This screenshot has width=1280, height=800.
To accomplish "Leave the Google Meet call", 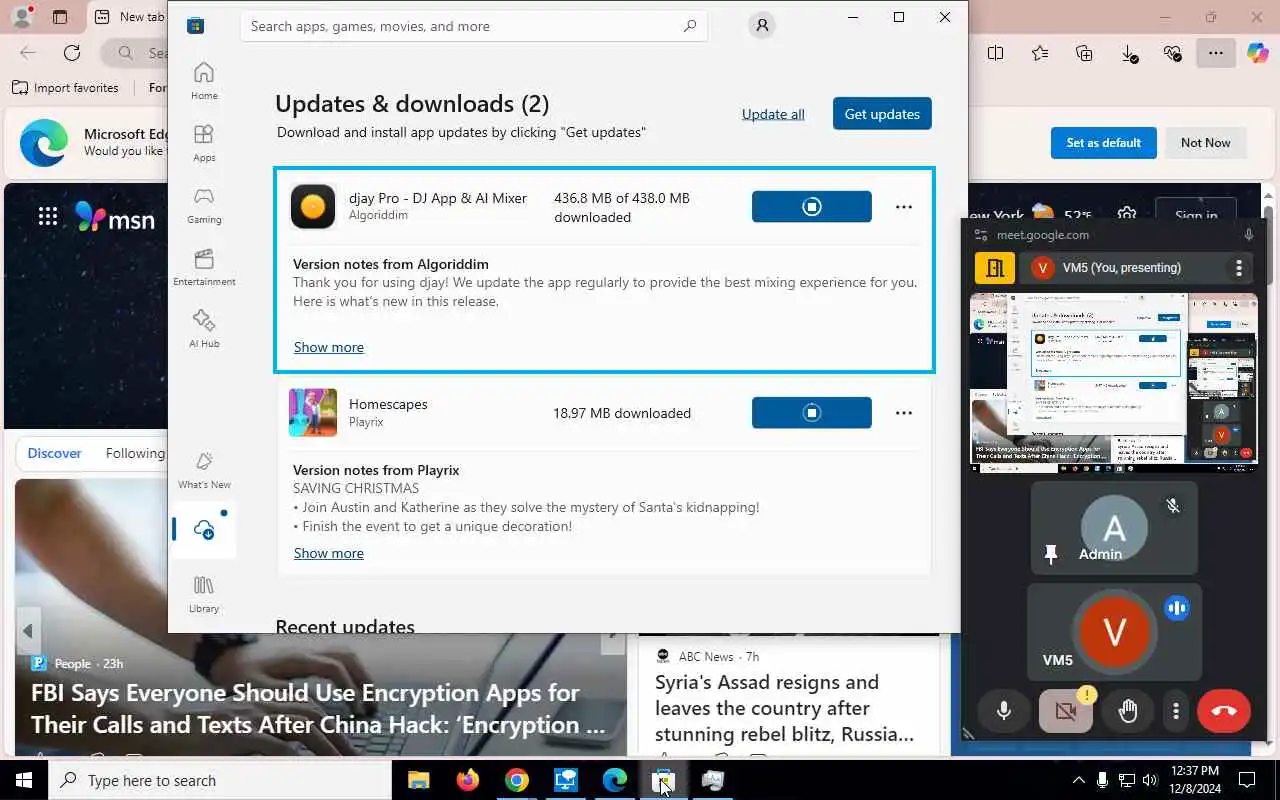I will tap(1224, 711).
